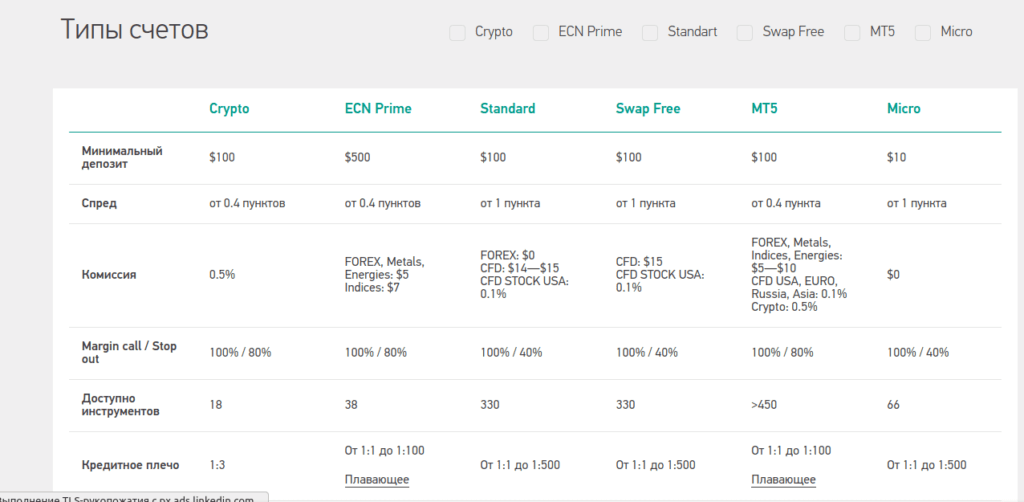Tick the ECN Prime filter checkbox
The image size is (1024, 502).
tap(541, 32)
